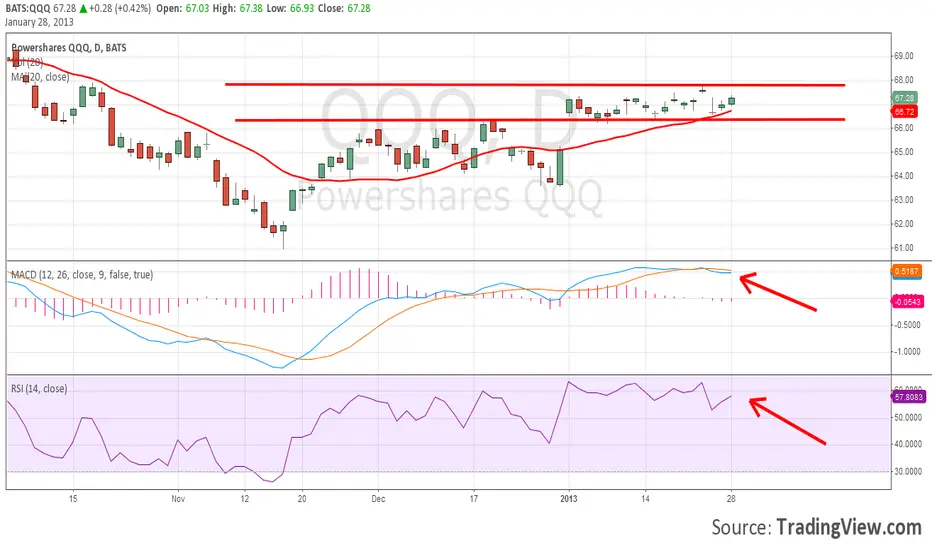This screenshot has height=550, width=932.
Task: Click the 40.0000 RSI axis label
Action: 908,444
